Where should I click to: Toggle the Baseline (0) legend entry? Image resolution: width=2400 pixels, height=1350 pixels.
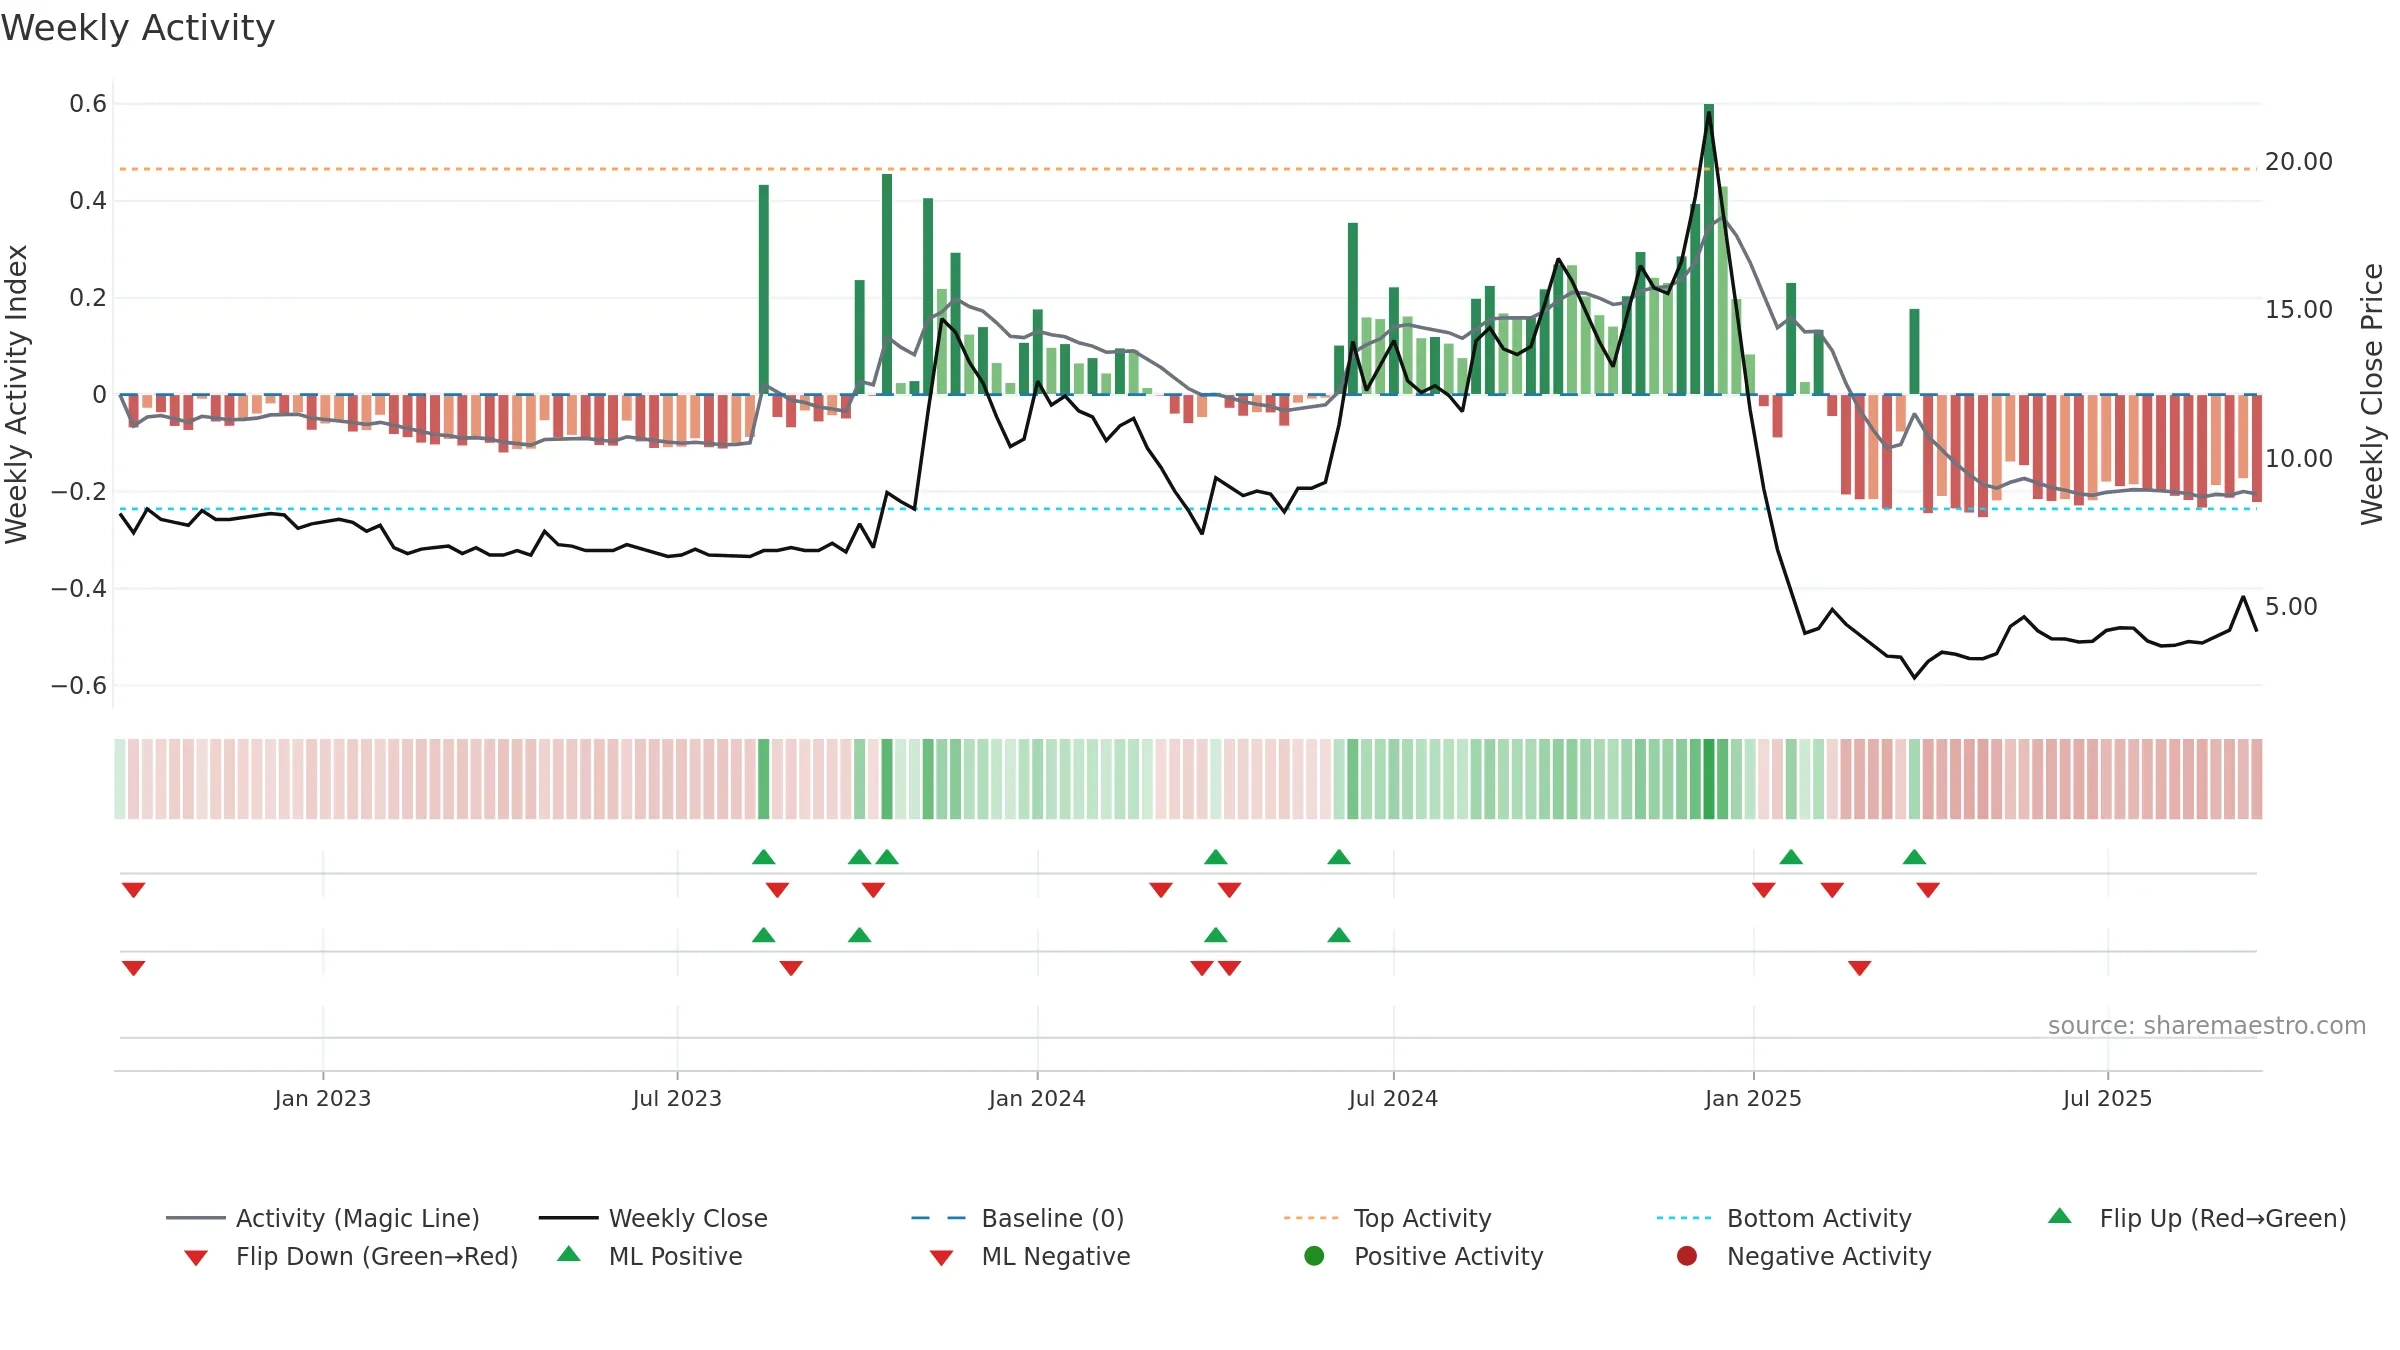[x=1018, y=1218]
